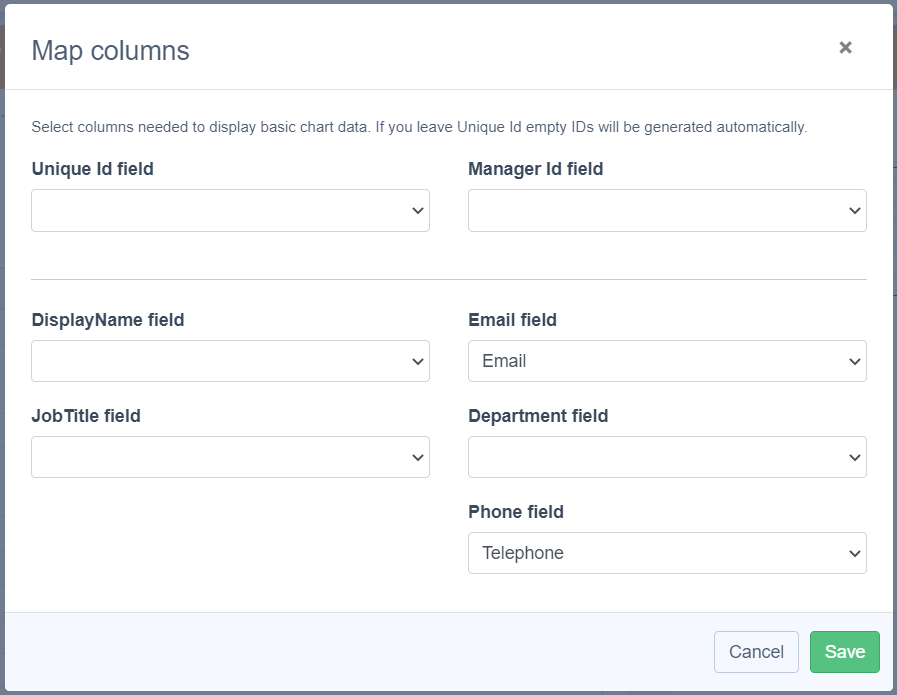Click the Save button
Viewport: 897px width, 695px height.
[x=845, y=651]
